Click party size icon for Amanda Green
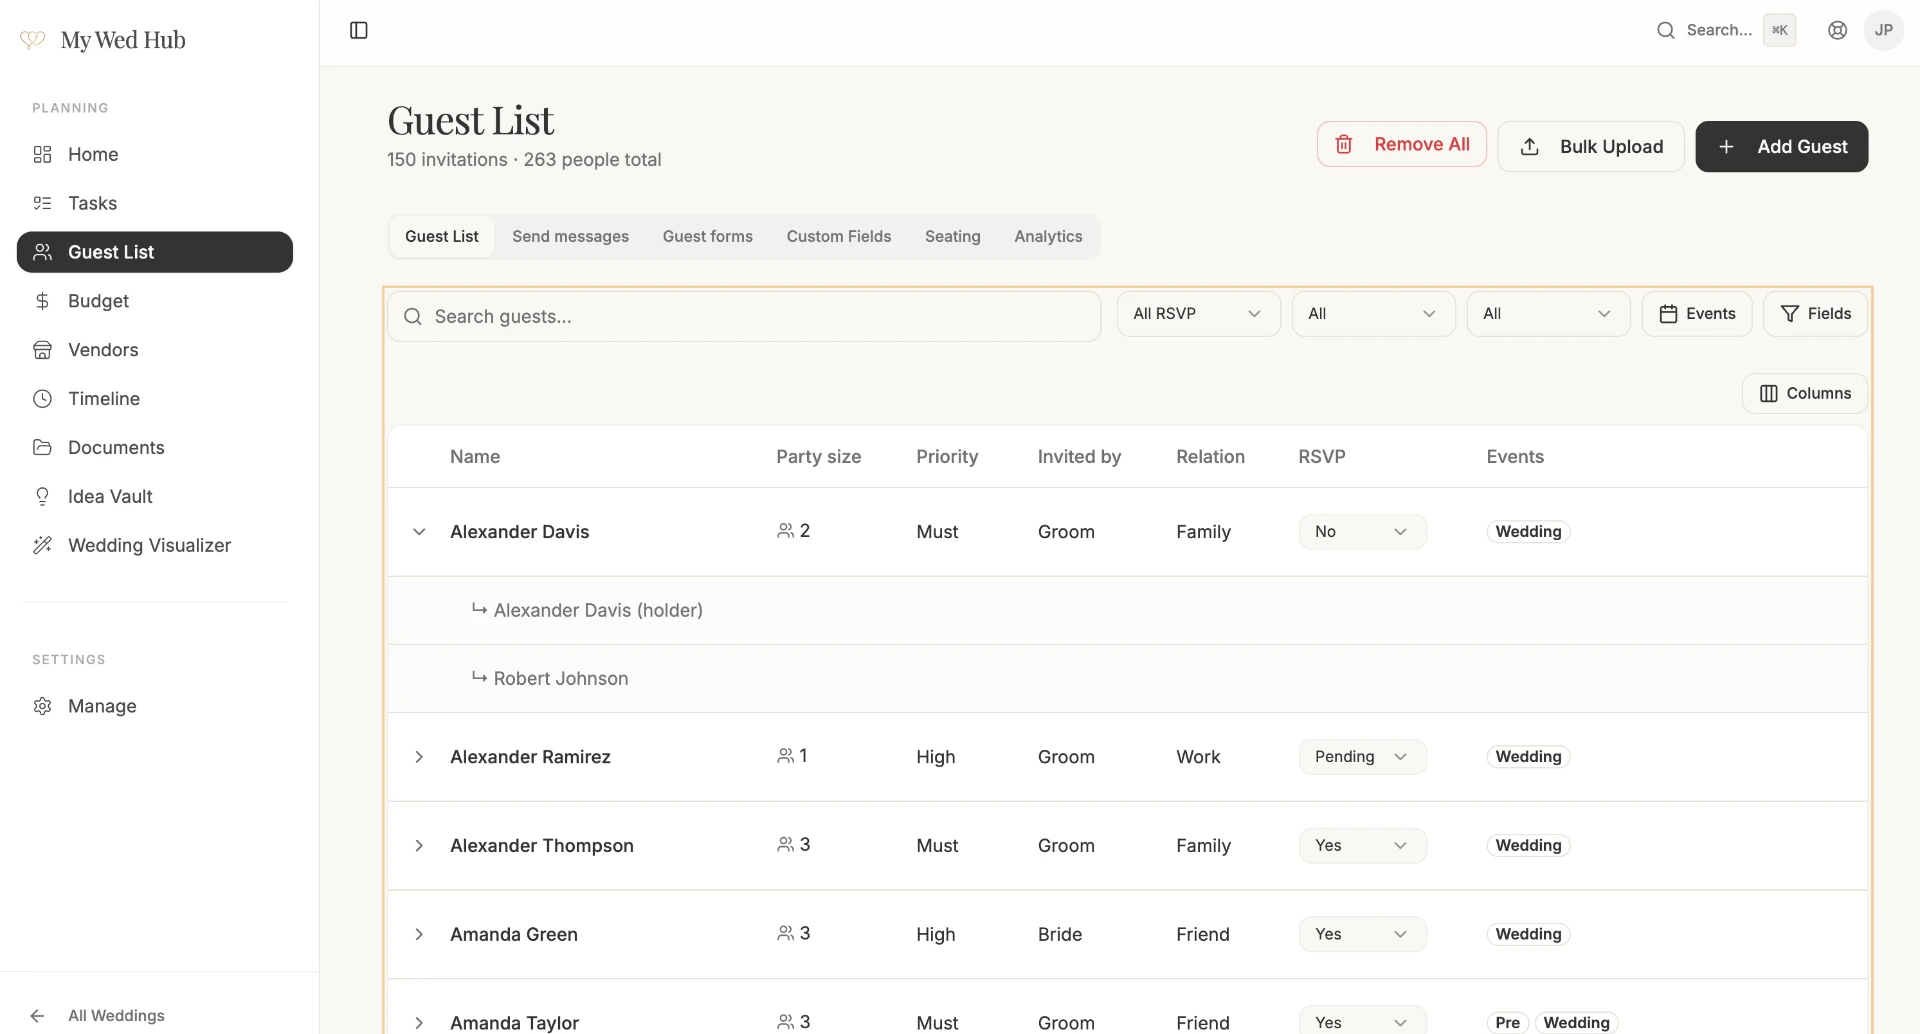This screenshot has width=1920, height=1034. click(x=785, y=934)
